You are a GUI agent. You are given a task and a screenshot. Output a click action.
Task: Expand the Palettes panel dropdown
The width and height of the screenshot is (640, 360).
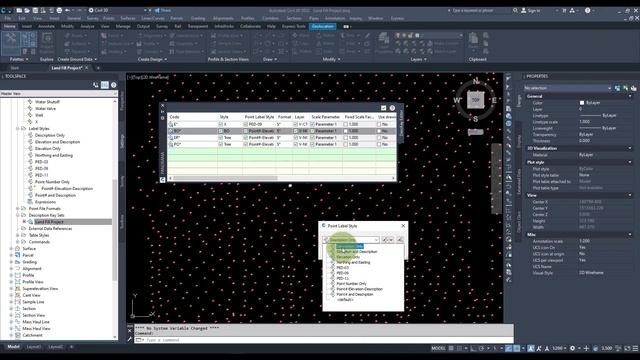[19, 60]
